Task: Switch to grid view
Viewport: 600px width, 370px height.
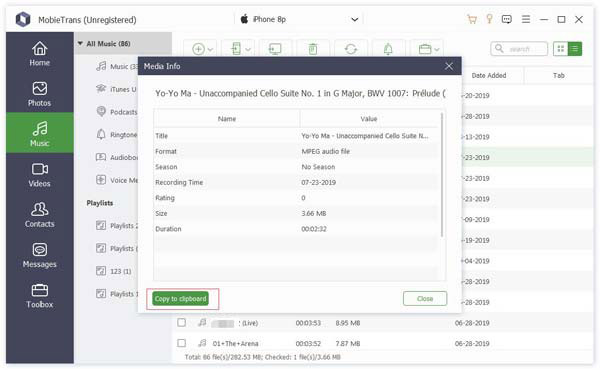Action: point(561,49)
